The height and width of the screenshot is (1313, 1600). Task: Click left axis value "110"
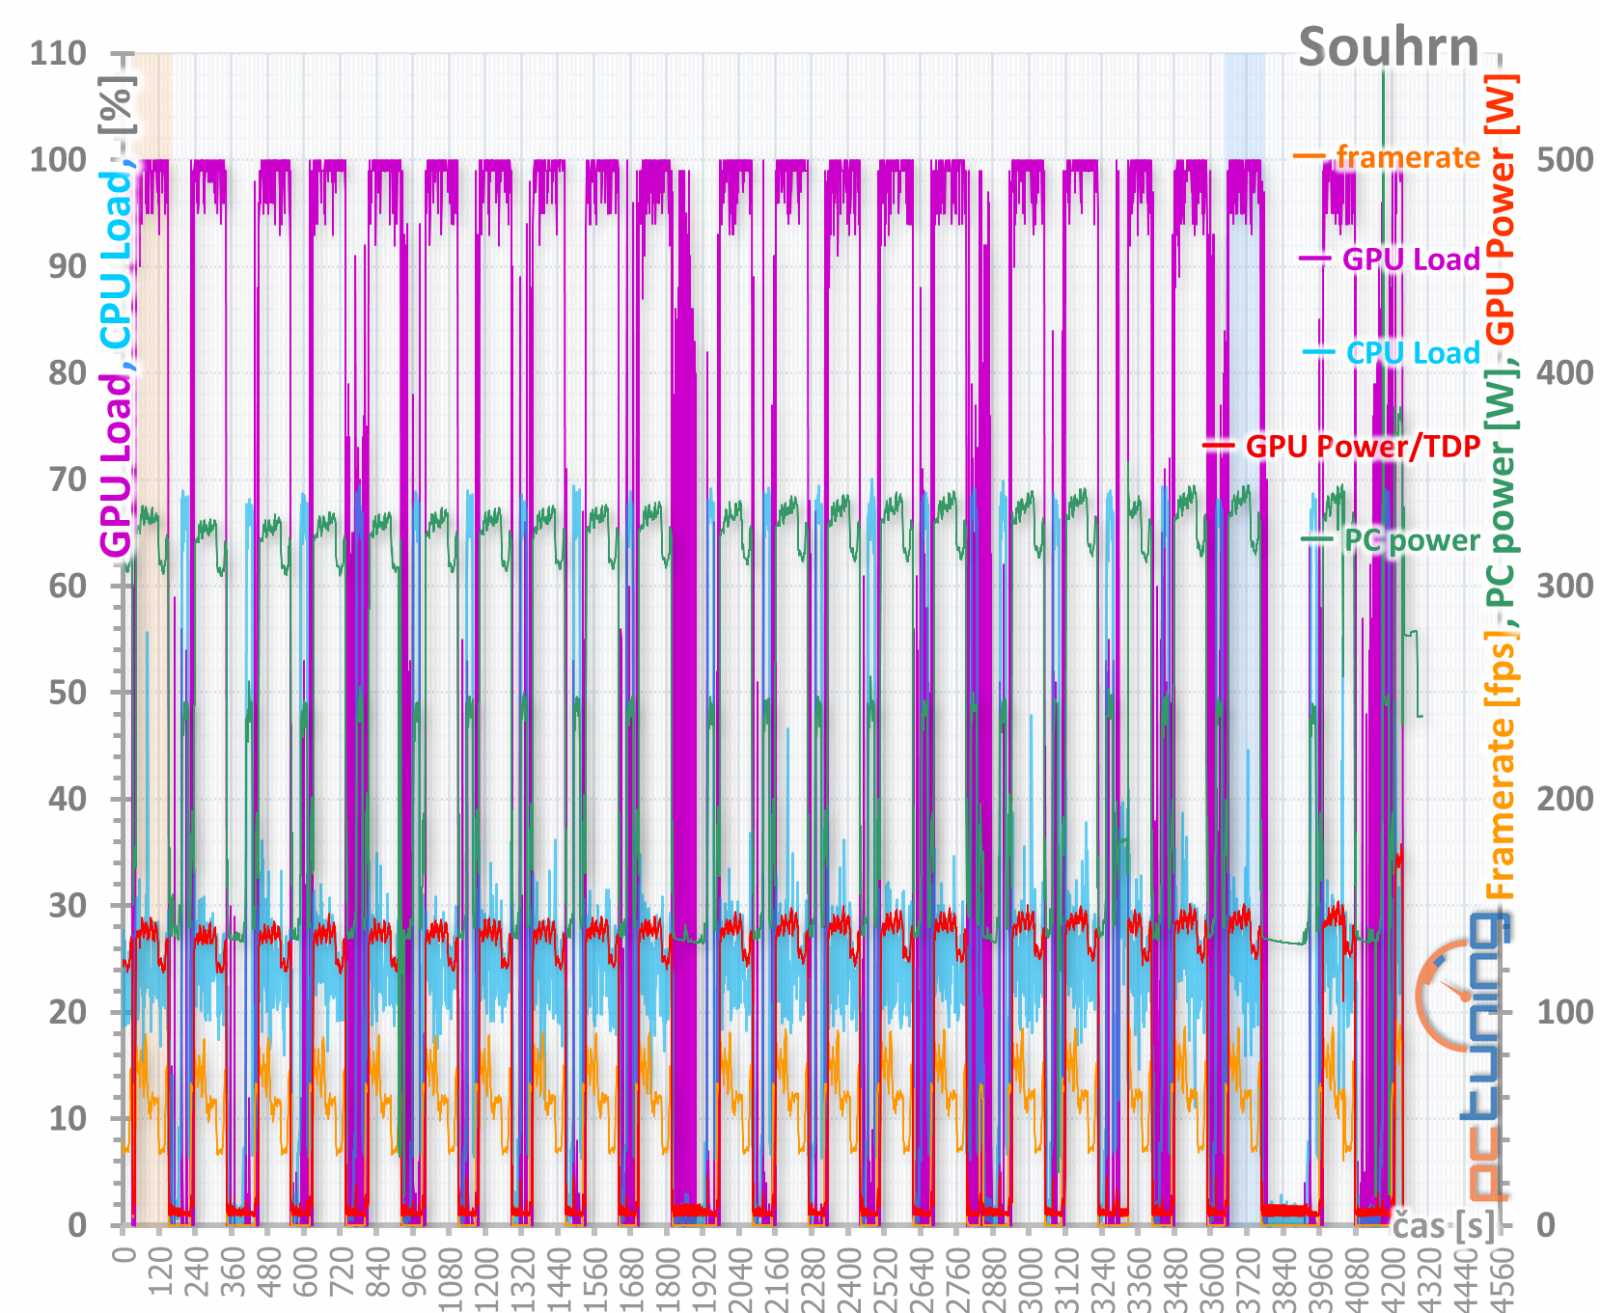58,52
